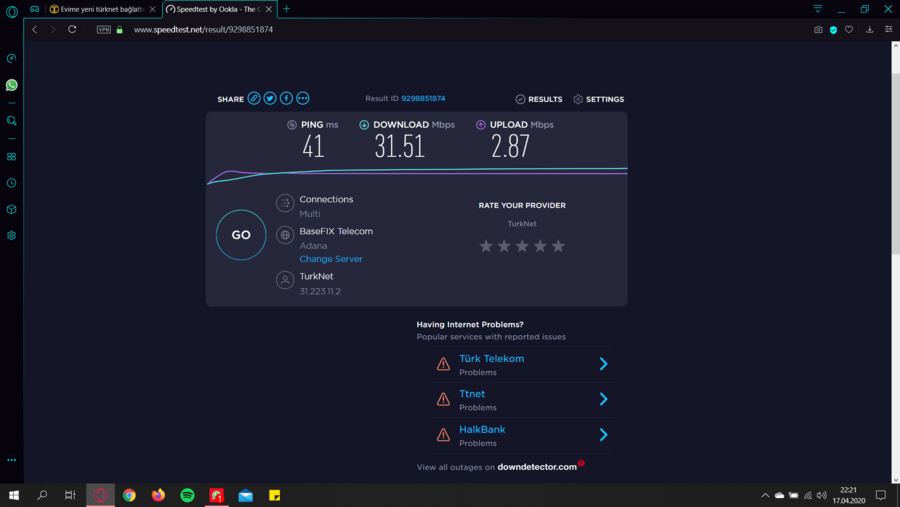Open the HalkBank problems link
The width and height of the screenshot is (900, 507).
point(482,429)
